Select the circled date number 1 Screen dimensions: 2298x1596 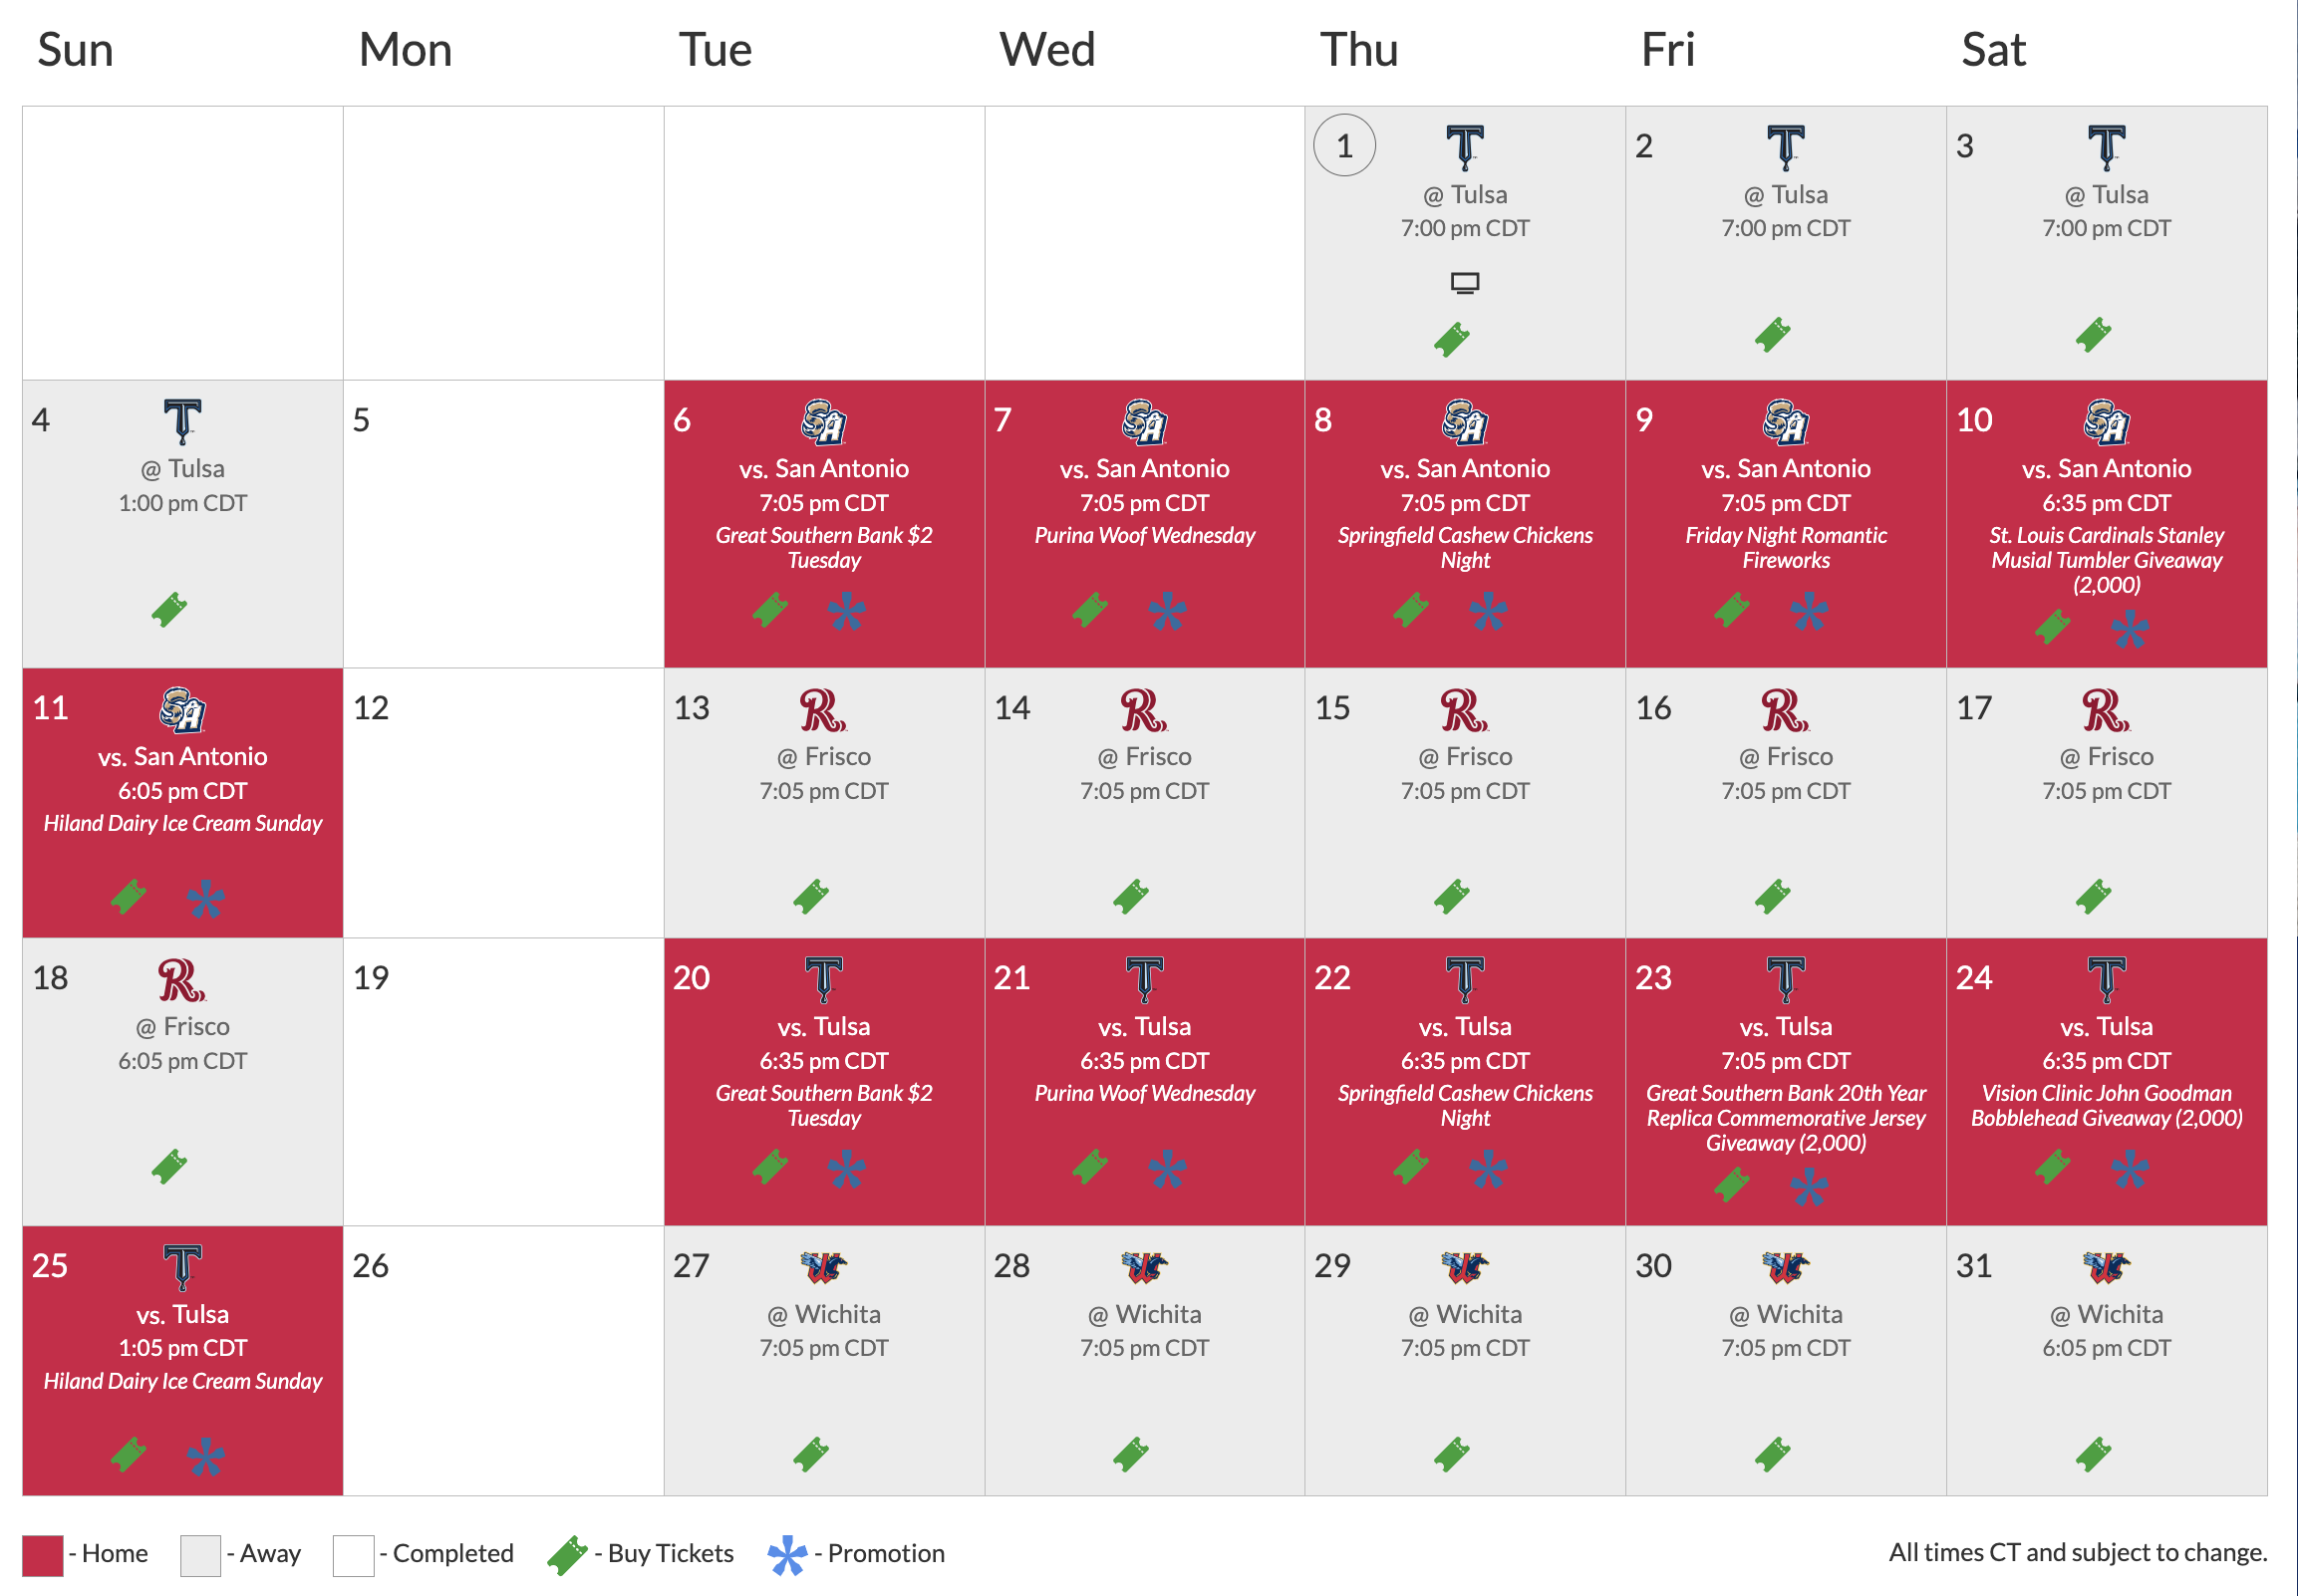point(1344,146)
